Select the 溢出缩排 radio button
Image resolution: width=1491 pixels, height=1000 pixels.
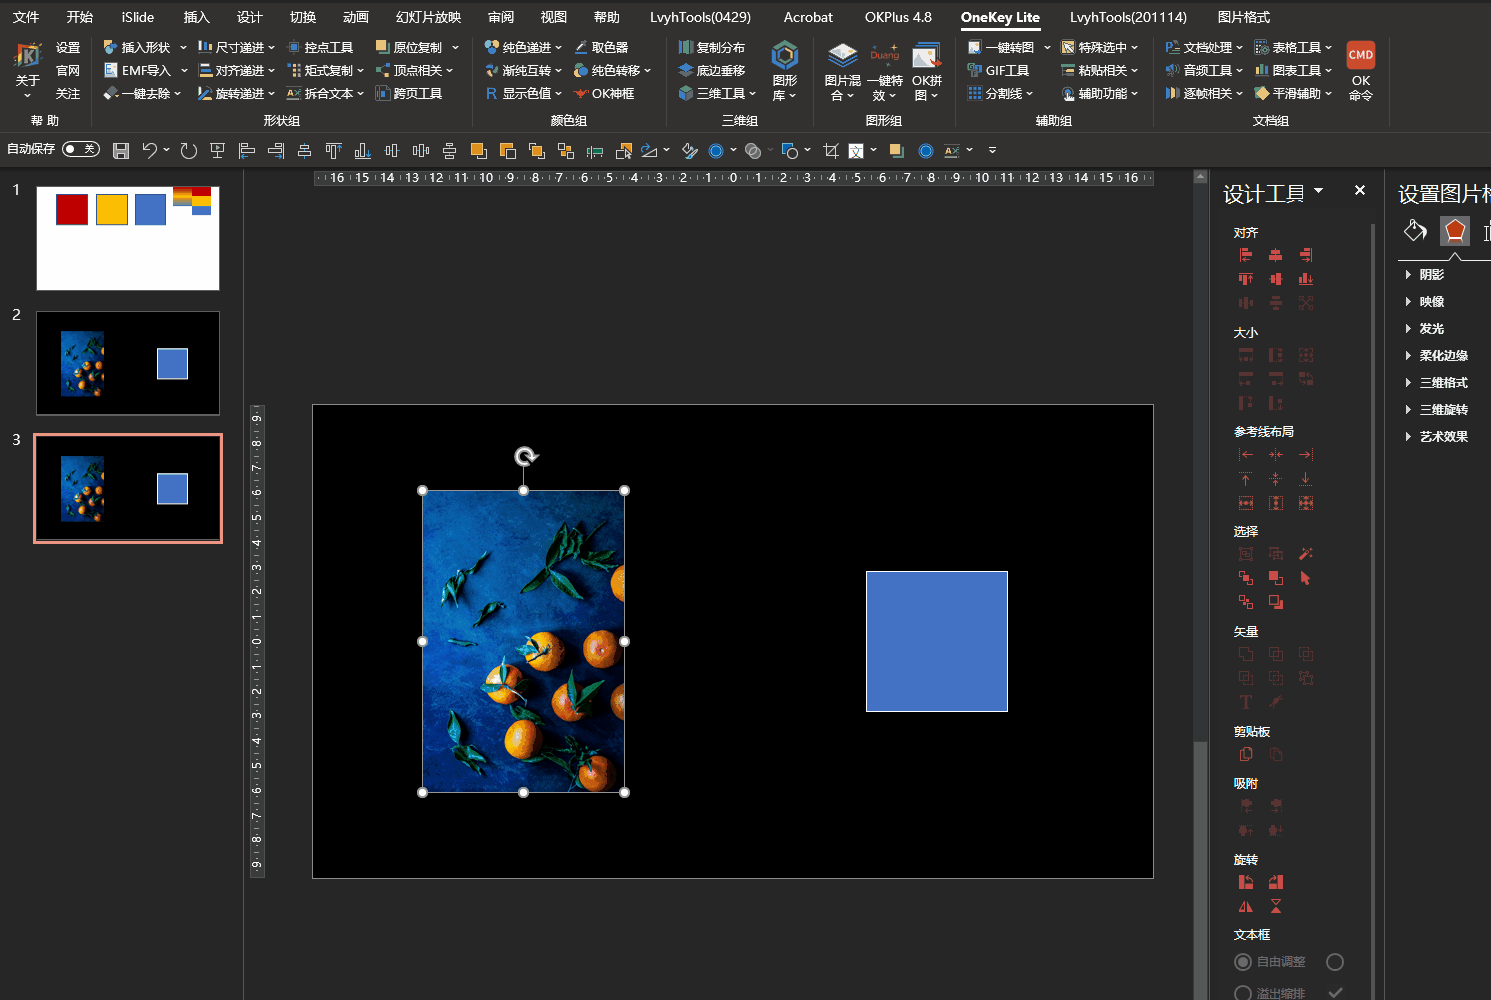[1243, 993]
